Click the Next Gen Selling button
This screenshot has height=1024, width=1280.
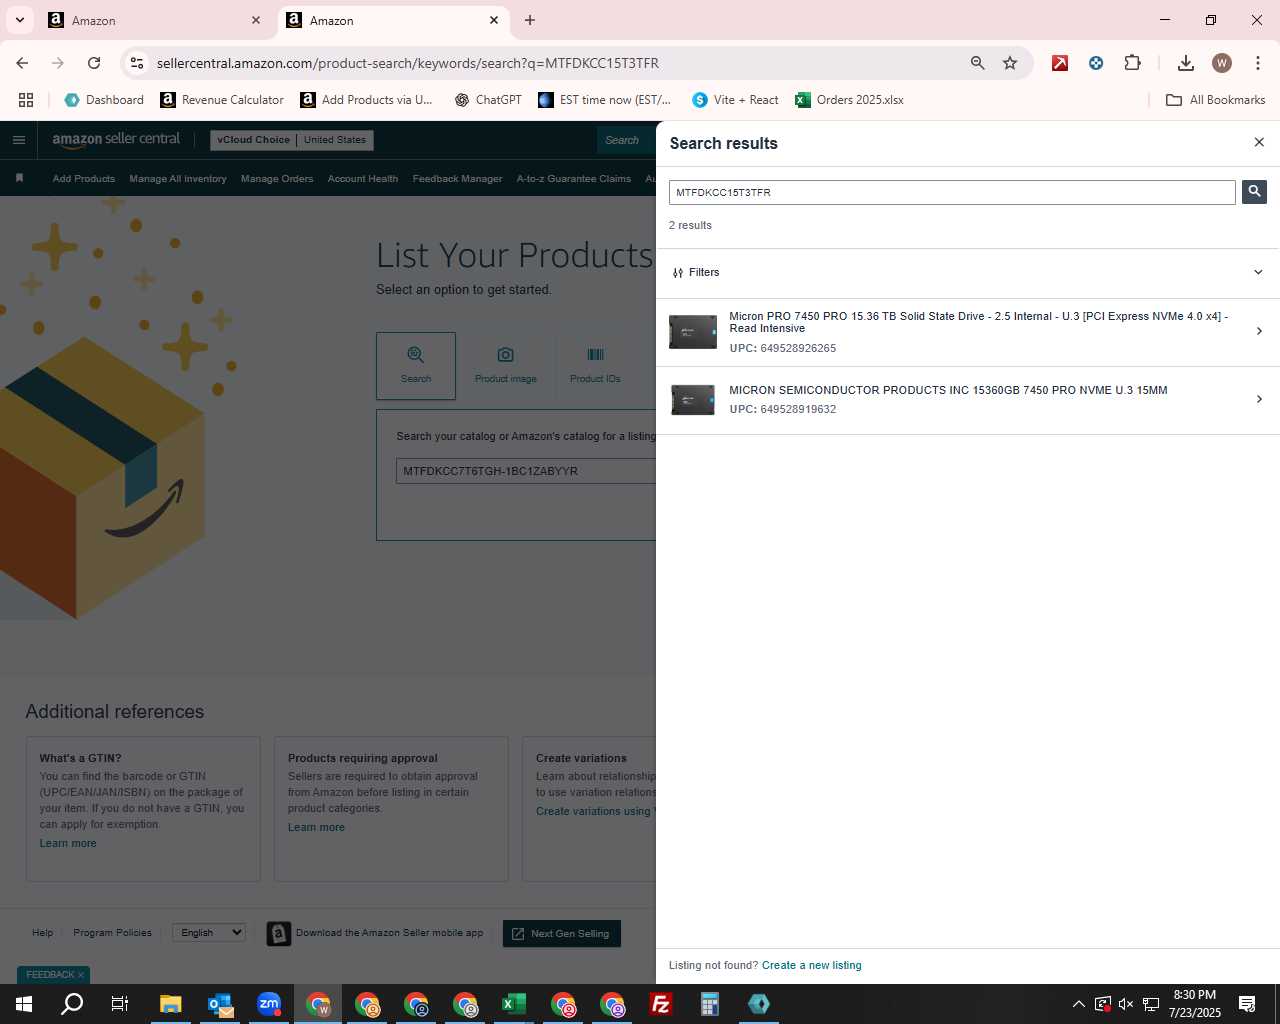click(562, 933)
